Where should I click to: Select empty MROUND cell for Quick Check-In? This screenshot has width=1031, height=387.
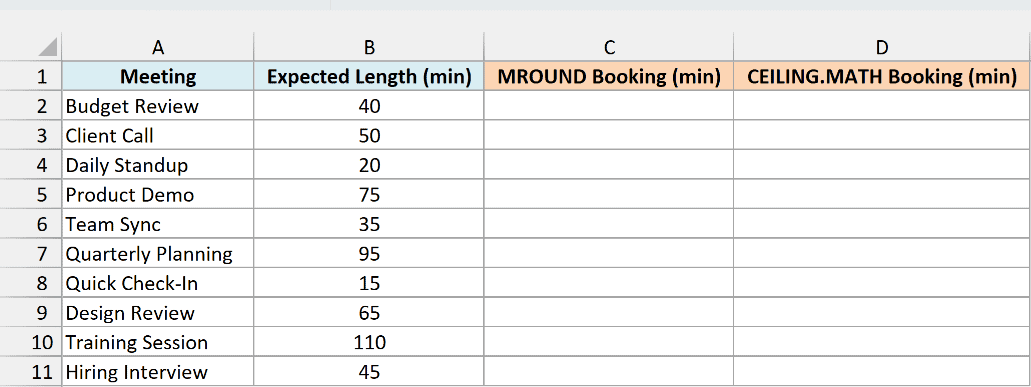tap(609, 283)
